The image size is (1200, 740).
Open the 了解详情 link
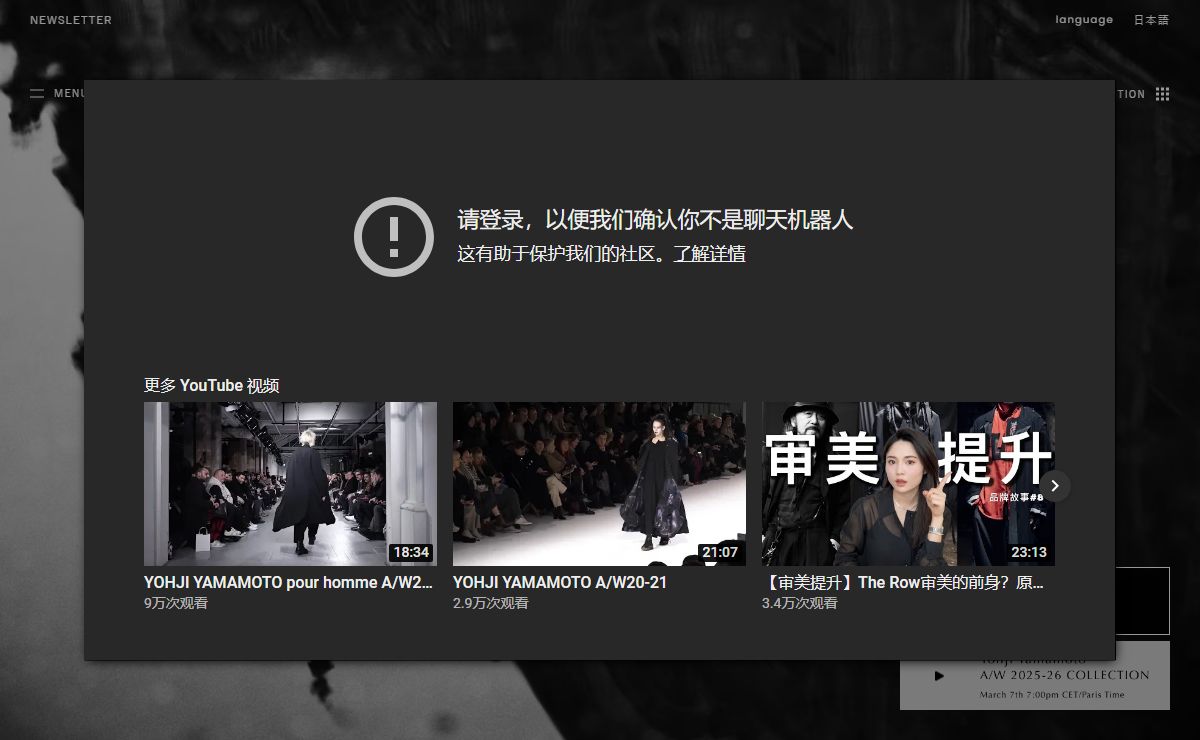coord(709,254)
